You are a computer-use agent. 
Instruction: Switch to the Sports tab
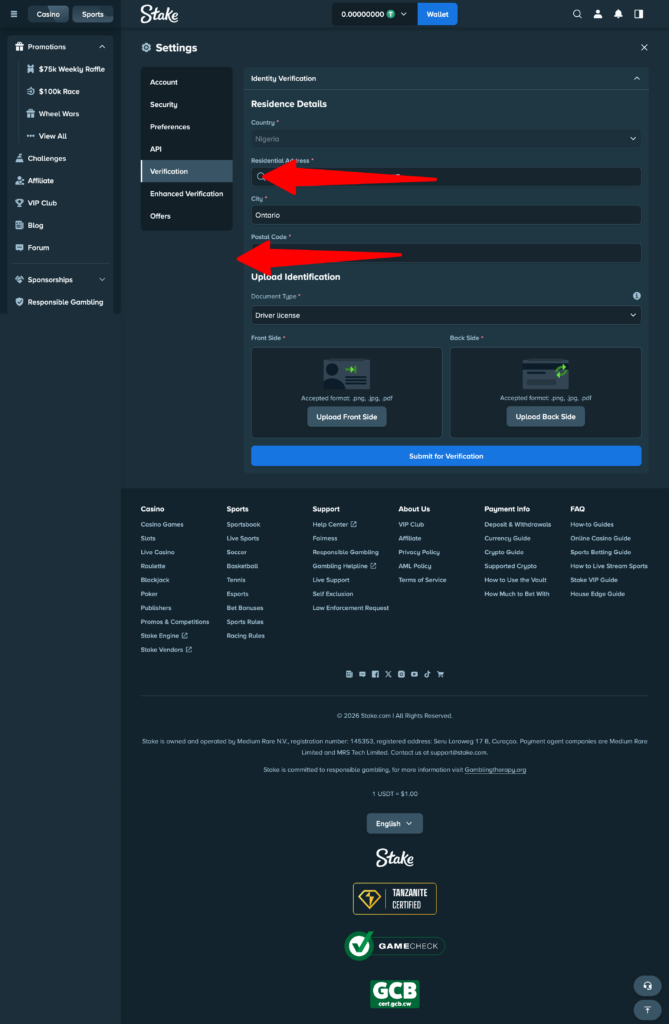coord(93,14)
